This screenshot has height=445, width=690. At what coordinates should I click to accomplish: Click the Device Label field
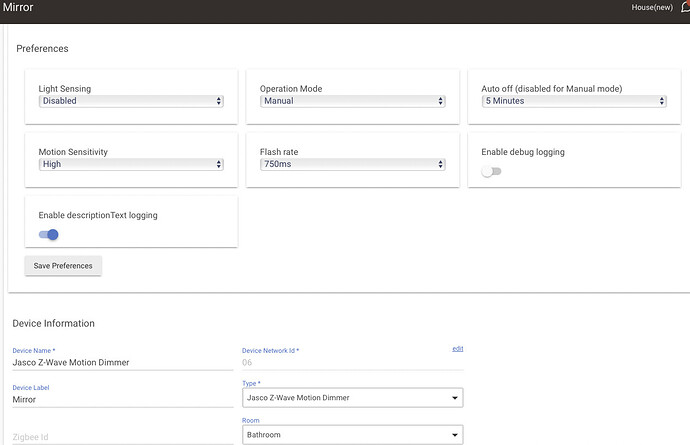pos(123,400)
